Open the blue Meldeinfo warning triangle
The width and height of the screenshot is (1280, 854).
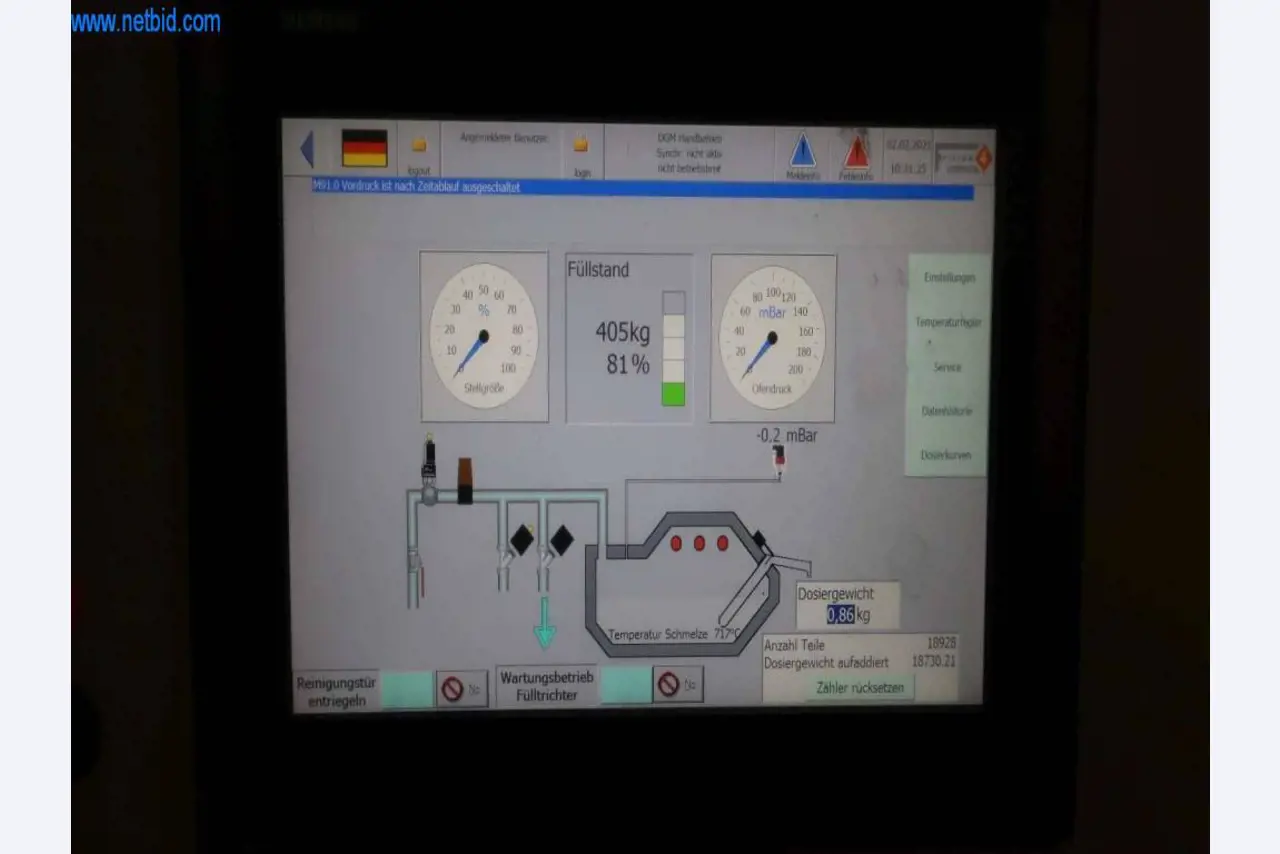tap(802, 152)
